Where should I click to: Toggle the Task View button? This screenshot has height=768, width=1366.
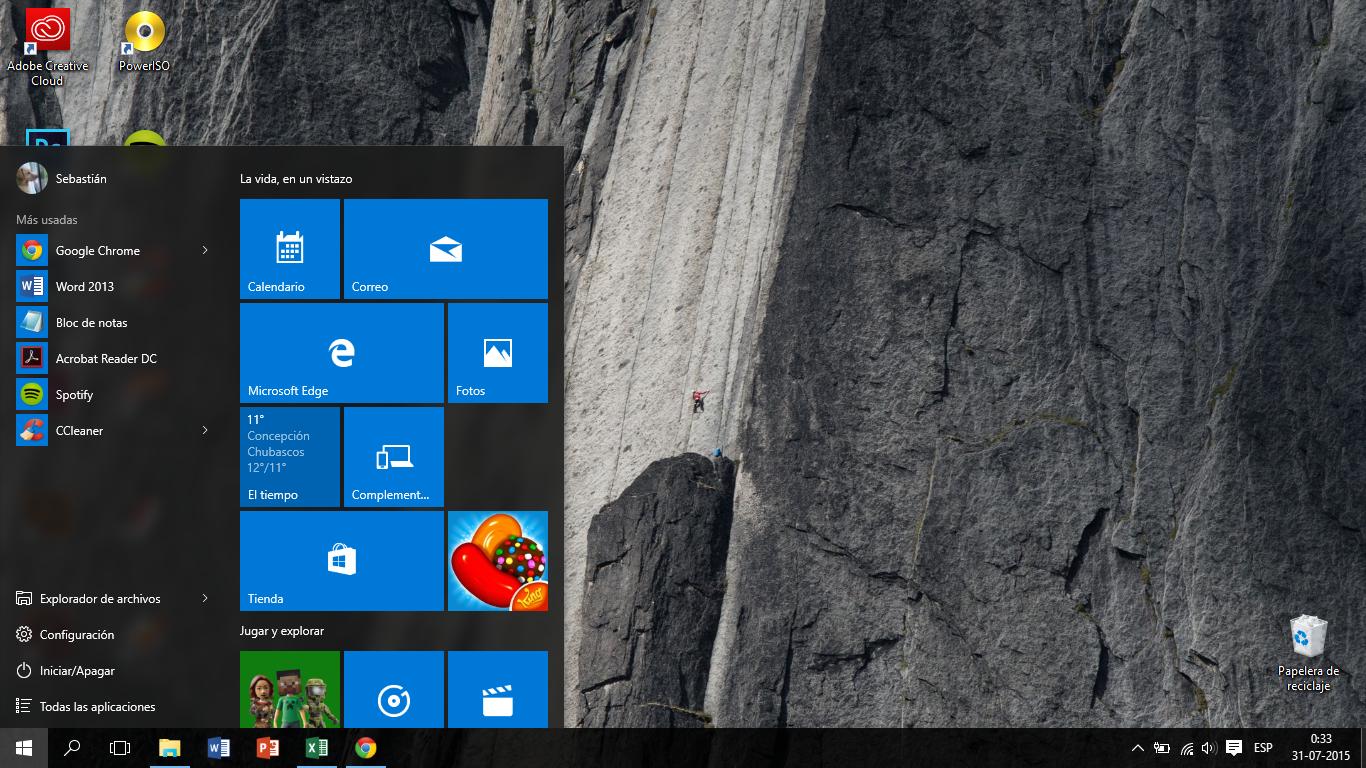click(120, 748)
